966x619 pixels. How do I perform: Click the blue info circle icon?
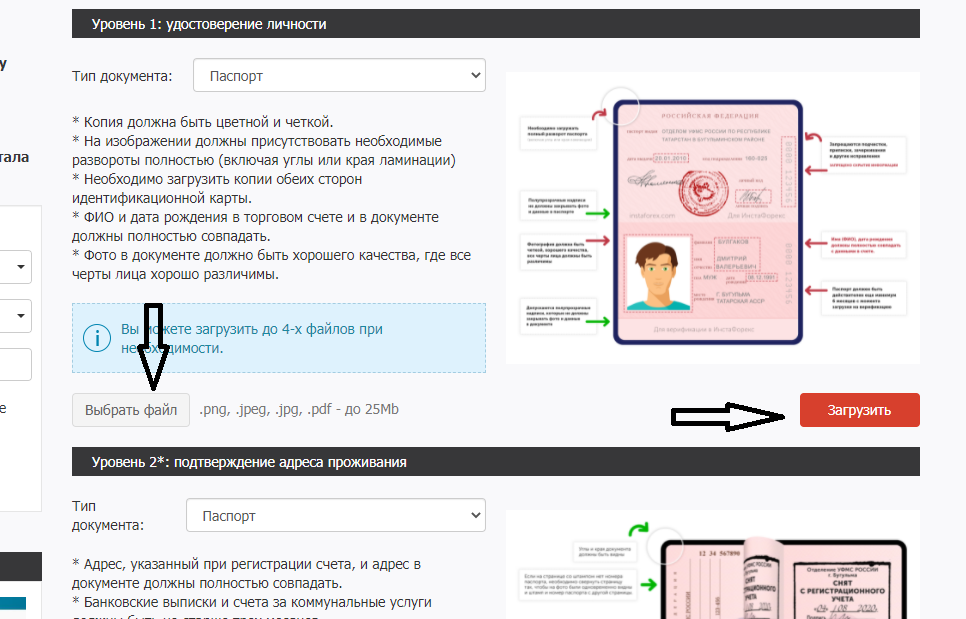[97, 338]
